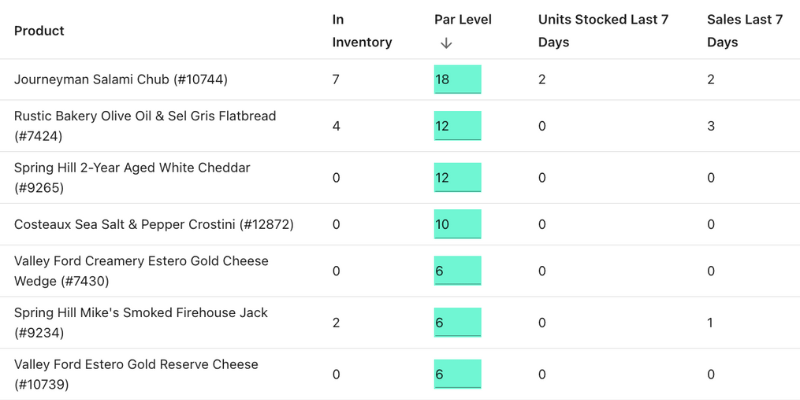Viewport: 800px width, 400px height.
Task: Click inventory count 7 for Salami Chub
Action: click(x=336, y=80)
